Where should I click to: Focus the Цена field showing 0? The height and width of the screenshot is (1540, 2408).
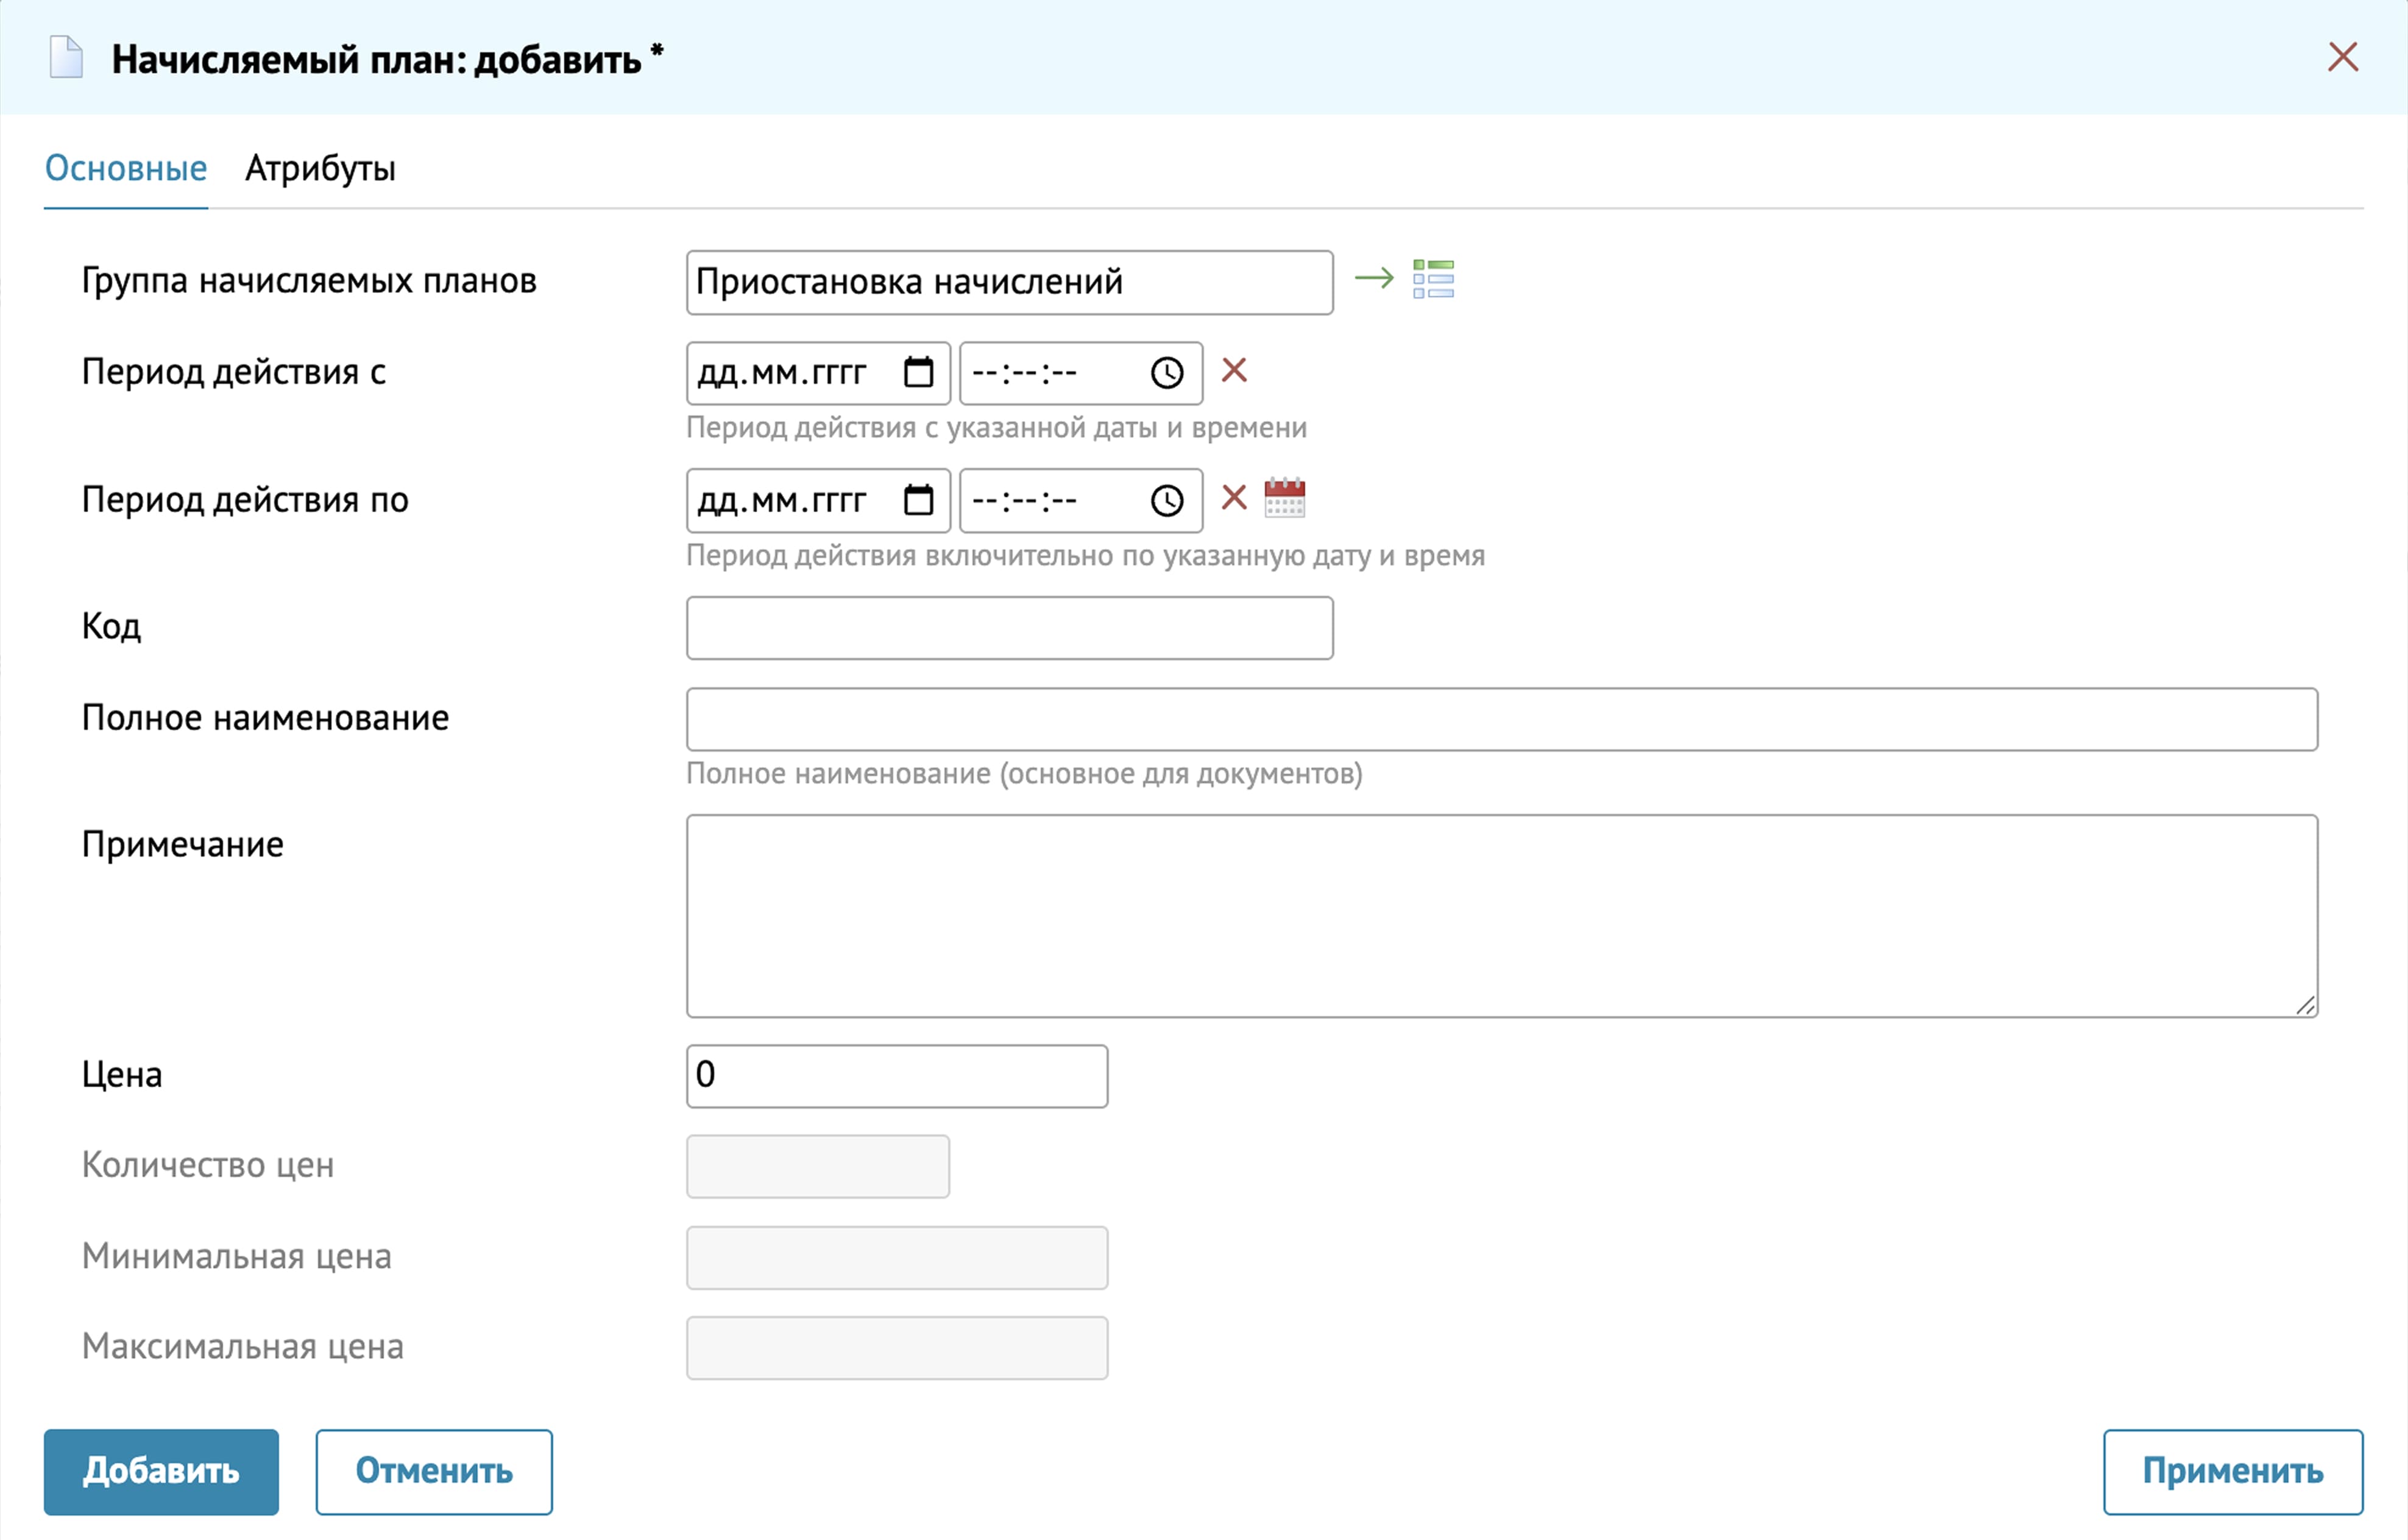tap(896, 1076)
